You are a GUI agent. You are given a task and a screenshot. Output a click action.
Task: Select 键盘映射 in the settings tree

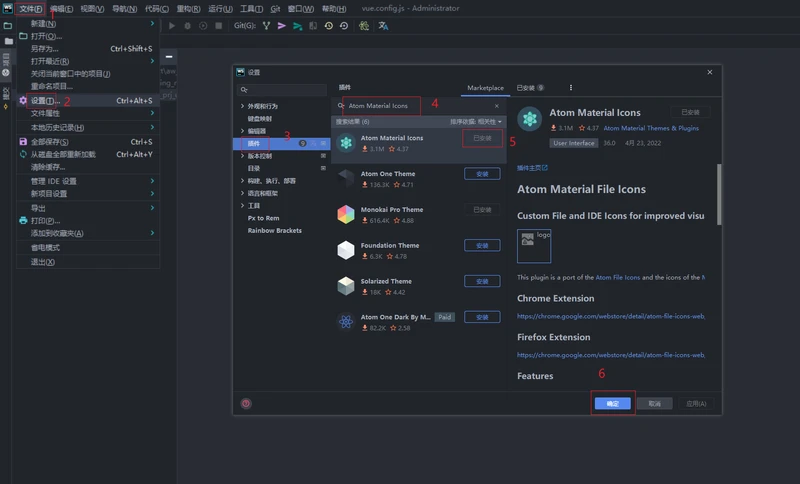click(x=260, y=119)
